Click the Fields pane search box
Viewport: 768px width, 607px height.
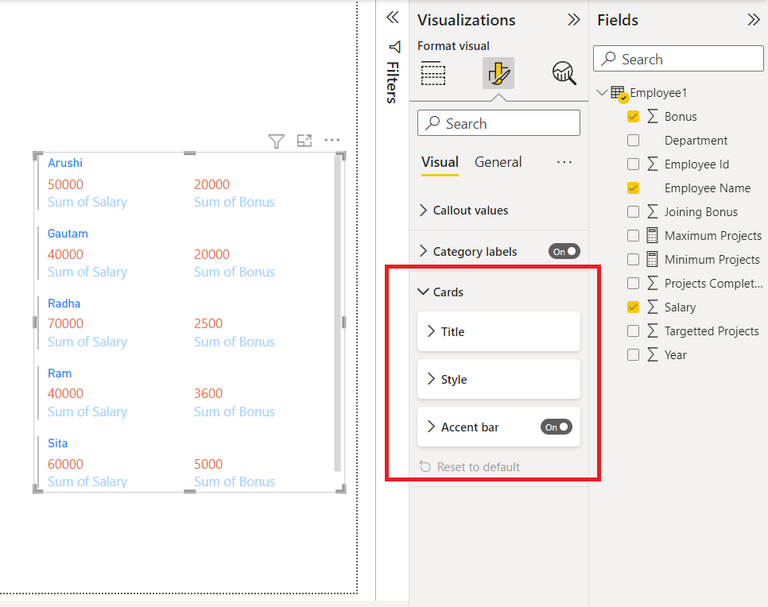678,59
